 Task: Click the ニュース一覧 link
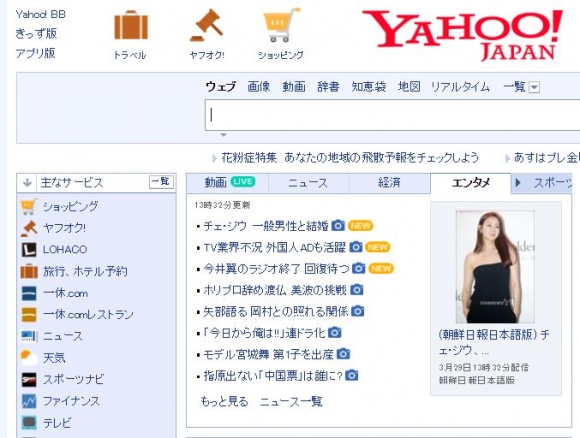[x=291, y=401]
